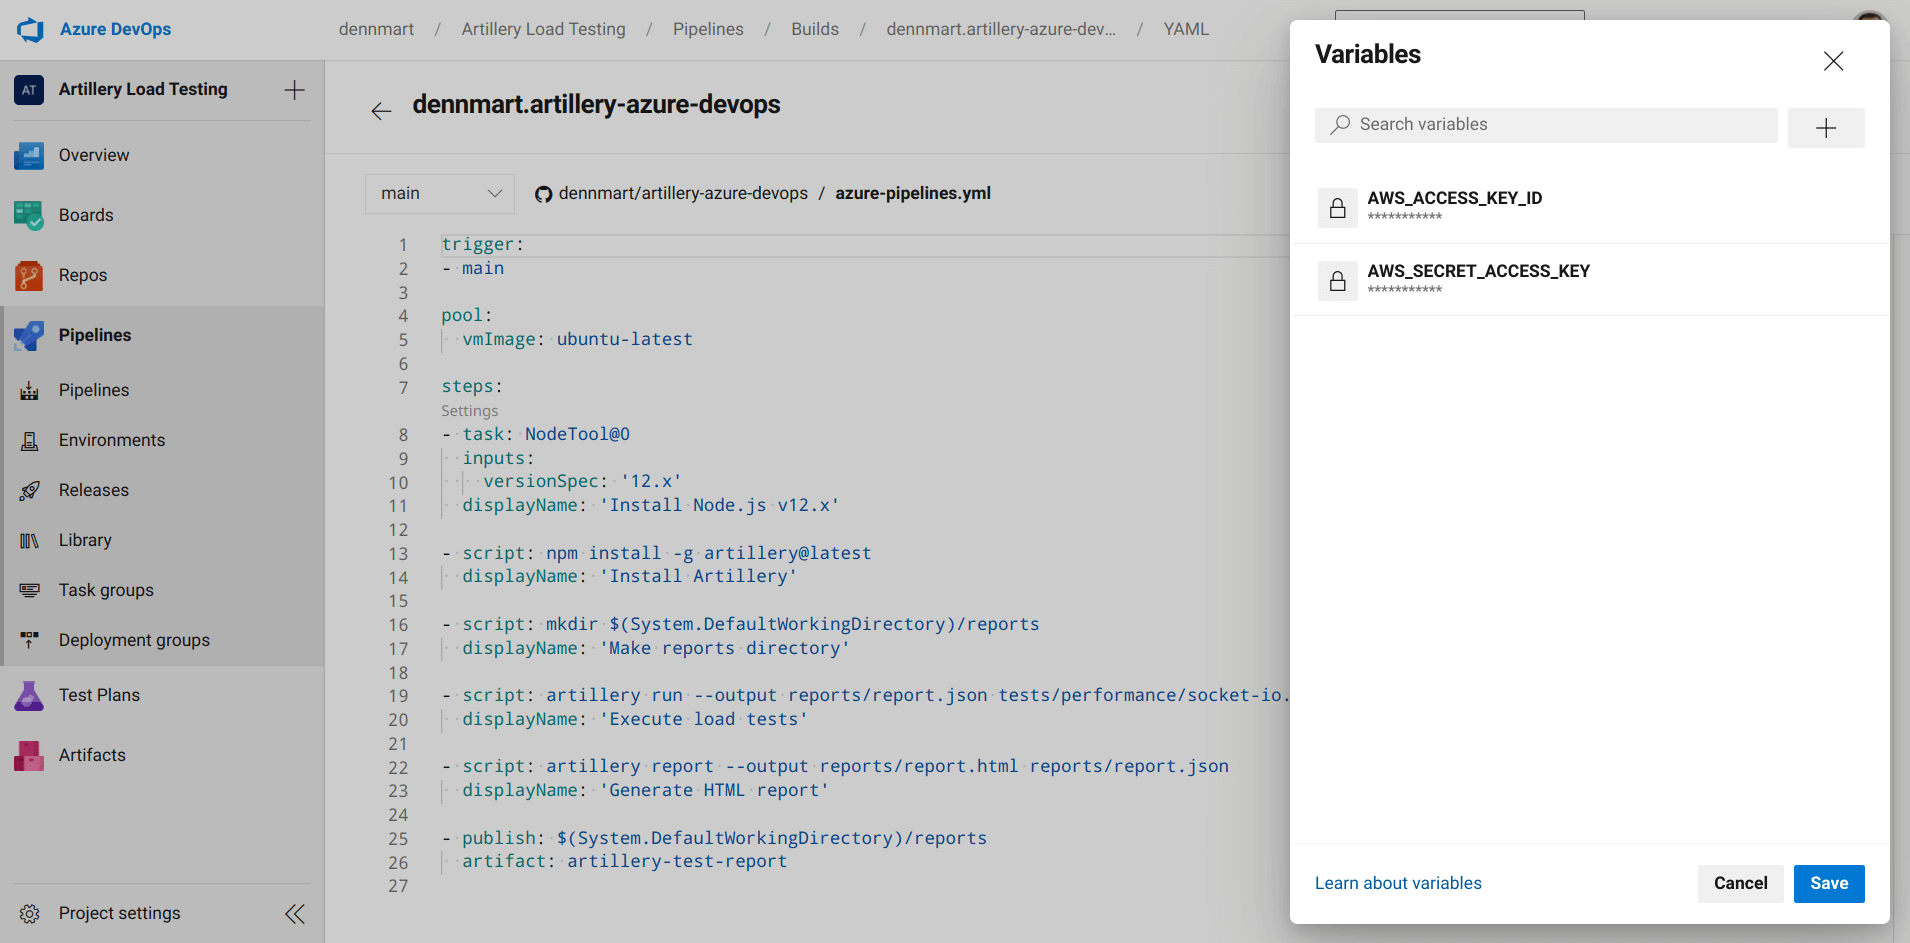The width and height of the screenshot is (1910, 943).
Task: Click the Project settings gear icon
Action: [30, 913]
